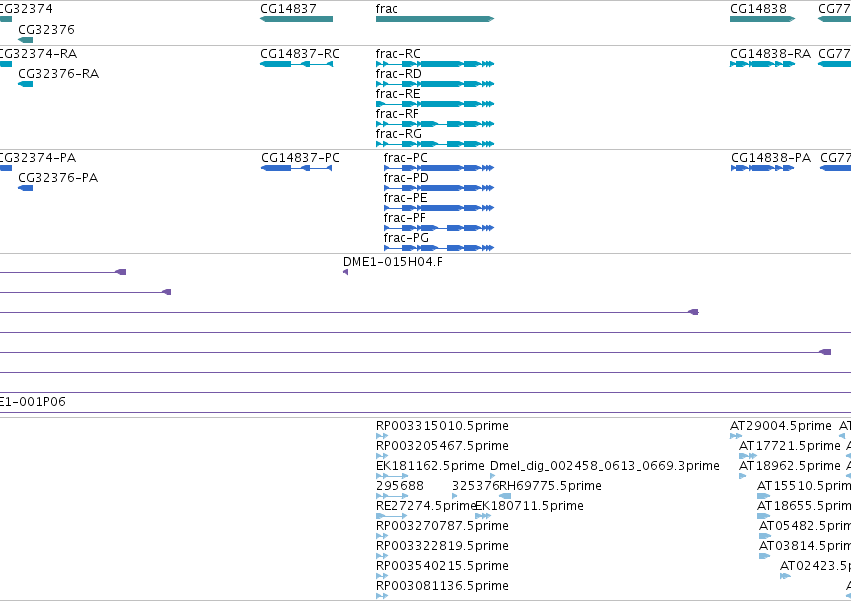851x601 pixels.
Task: Click the frac-RC transcript label
Action: [398, 54]
